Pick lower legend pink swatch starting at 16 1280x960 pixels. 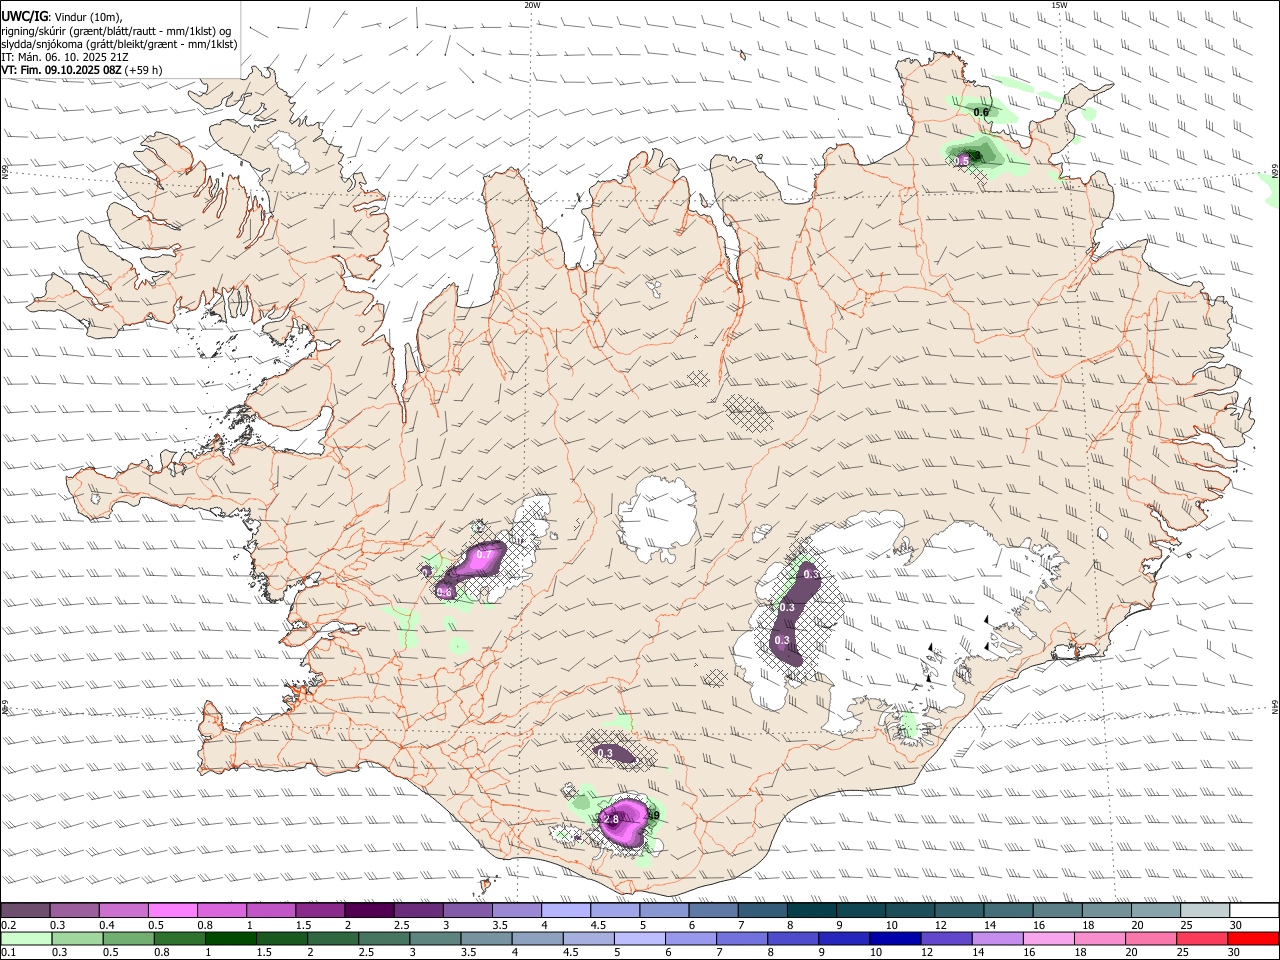(1047, 938)
